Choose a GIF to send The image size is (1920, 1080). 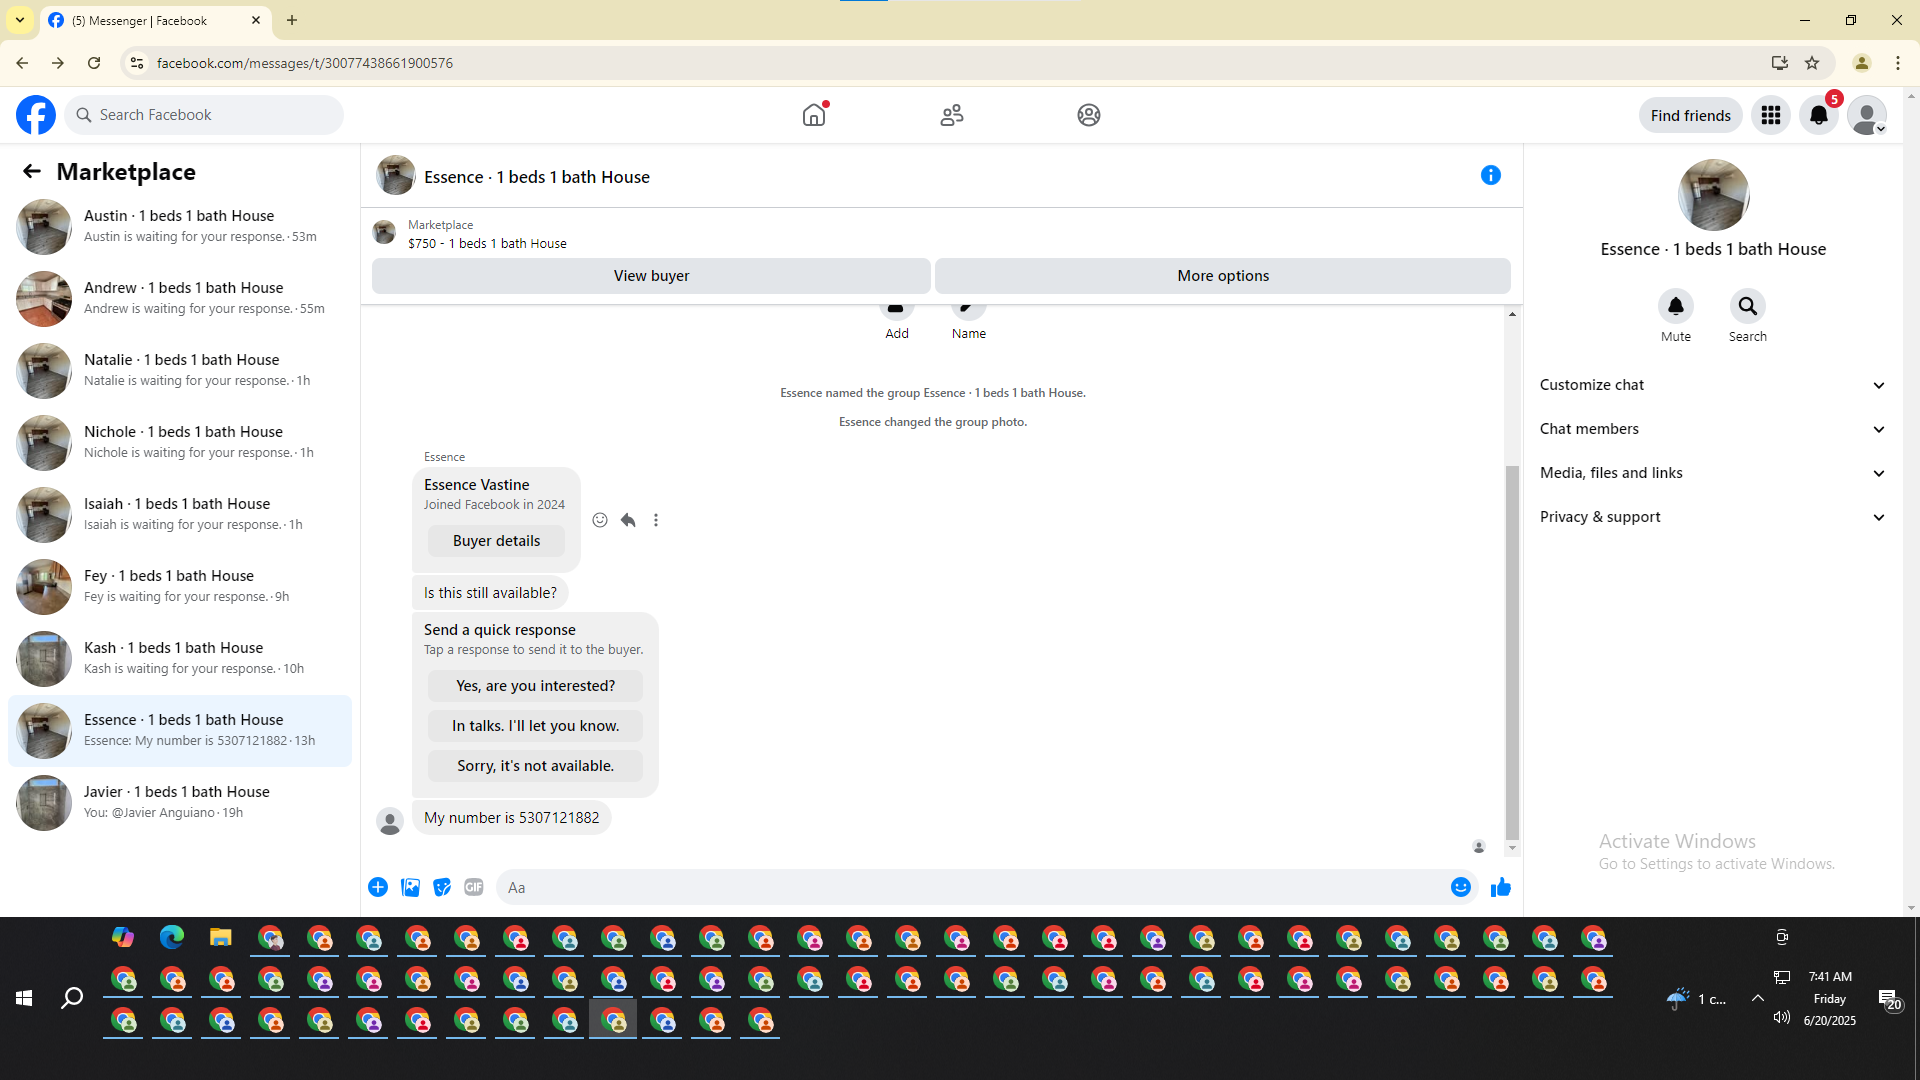click(x=474, y=887)
